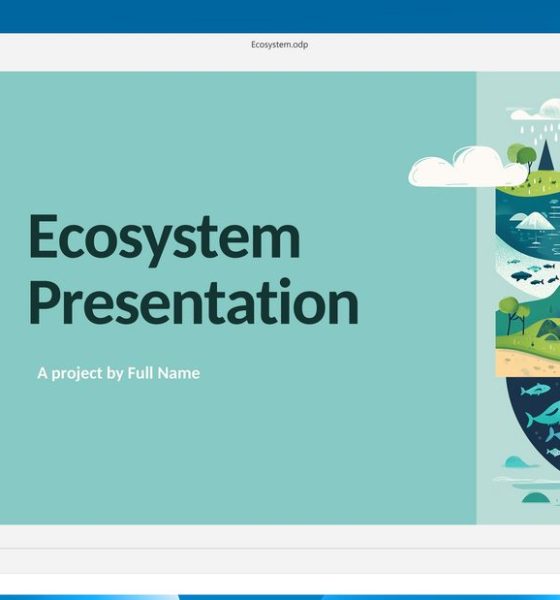Click the Ecosystem.odp file name
The width and height of the screenshot is (560, 600).
coord(279,44)
